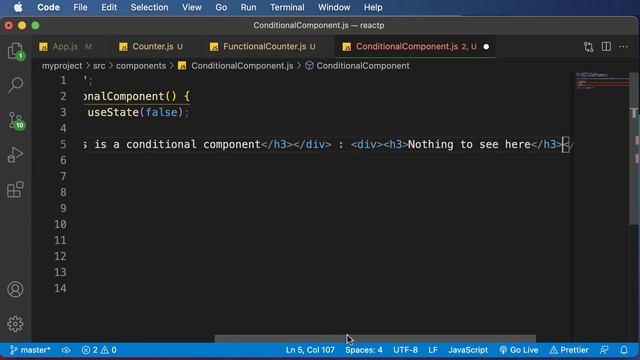Show problems: 2 errors 0 warnings
This screenshot has height=360, width=640.
[99, 350]
